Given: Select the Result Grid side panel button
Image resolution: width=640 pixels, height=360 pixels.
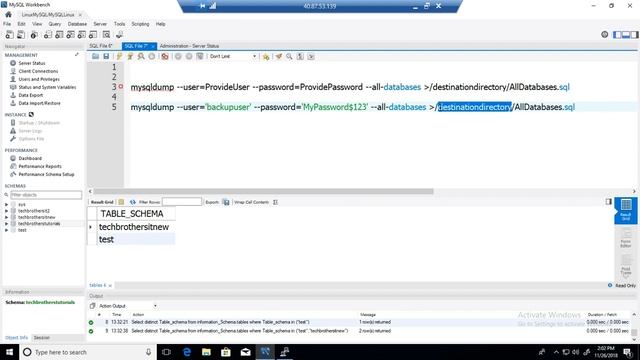Looking at the screenshot, I should pyautogui.click(x=626, y=210).
